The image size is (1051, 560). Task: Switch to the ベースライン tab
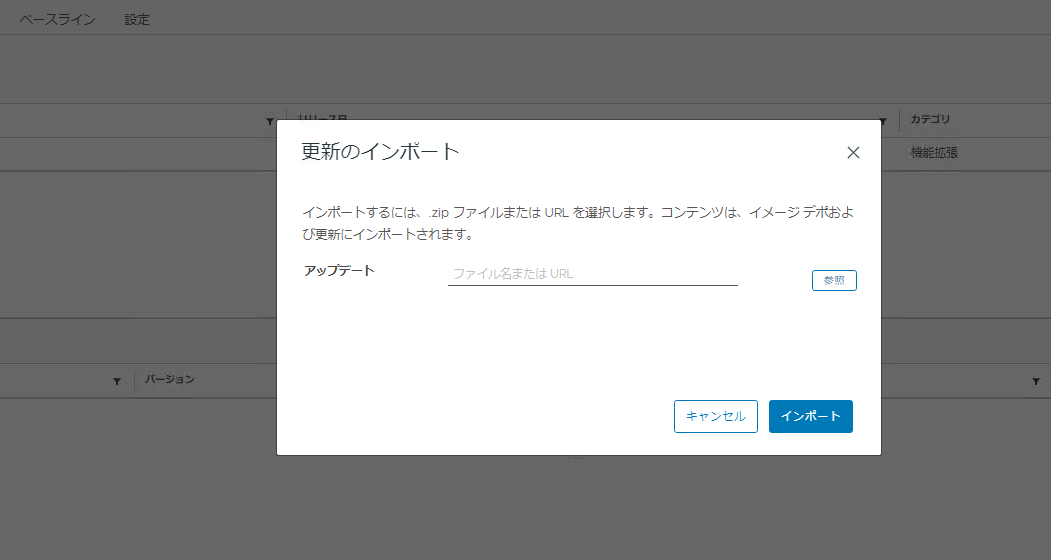point(57,19)
